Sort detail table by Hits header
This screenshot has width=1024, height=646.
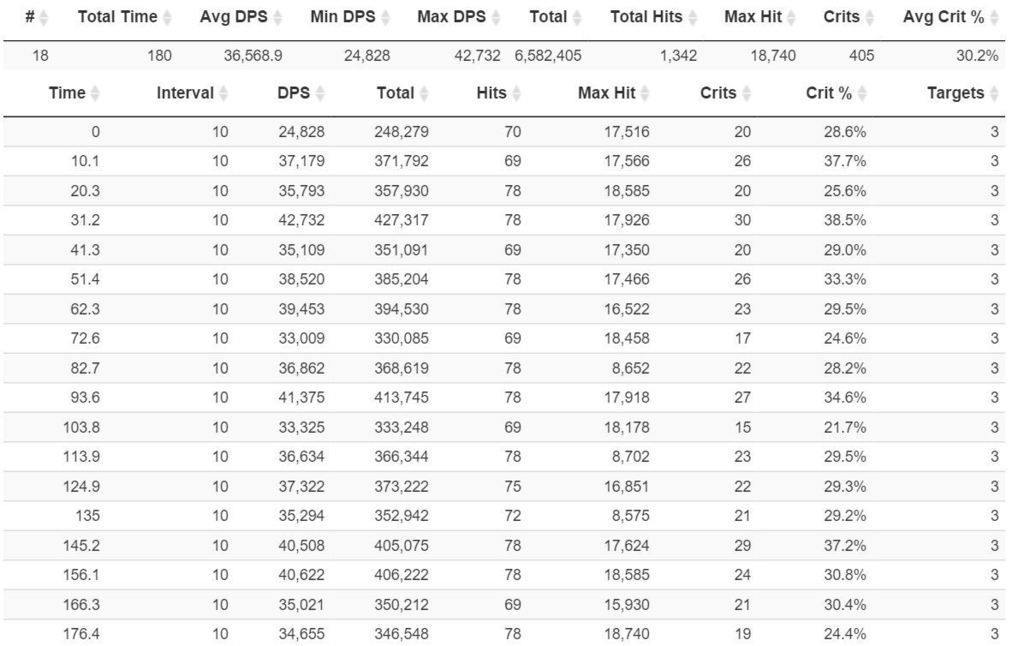coord(492,93)
